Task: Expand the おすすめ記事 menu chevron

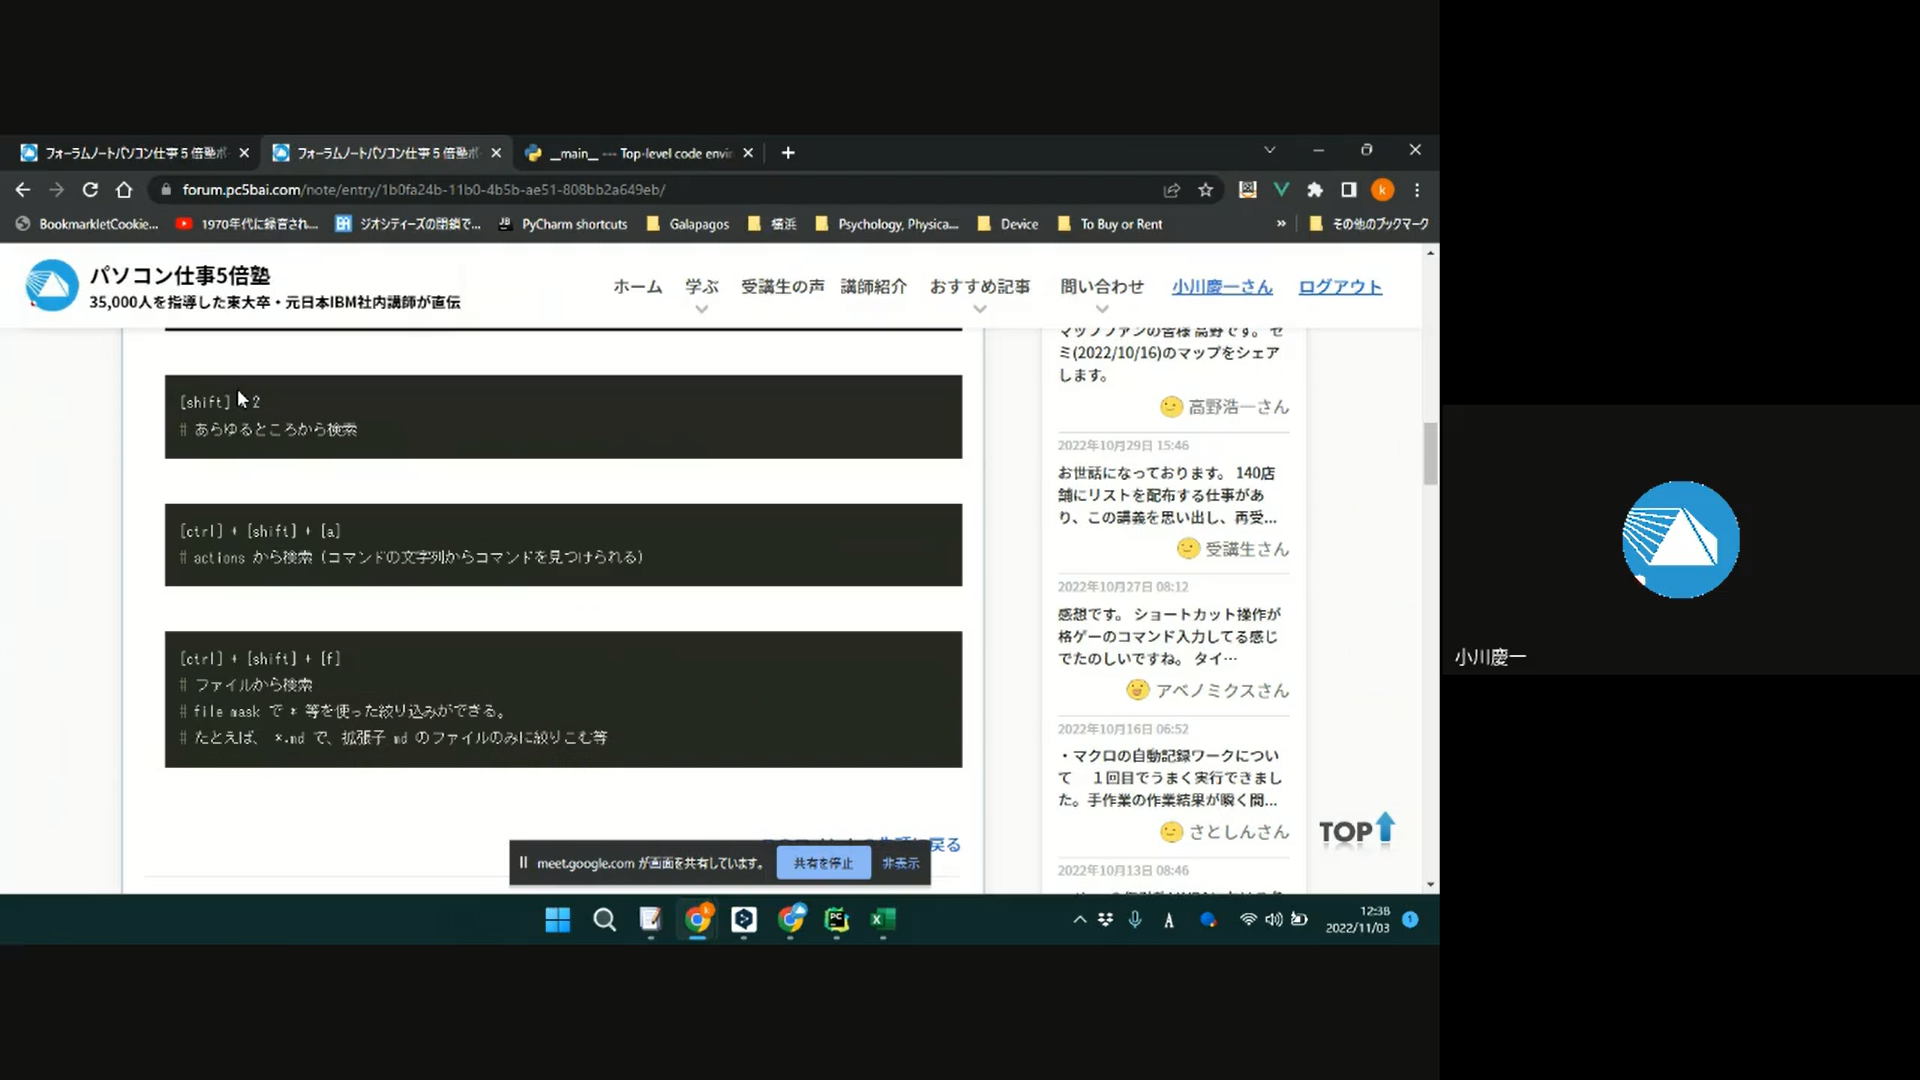Action: (980, 310)
